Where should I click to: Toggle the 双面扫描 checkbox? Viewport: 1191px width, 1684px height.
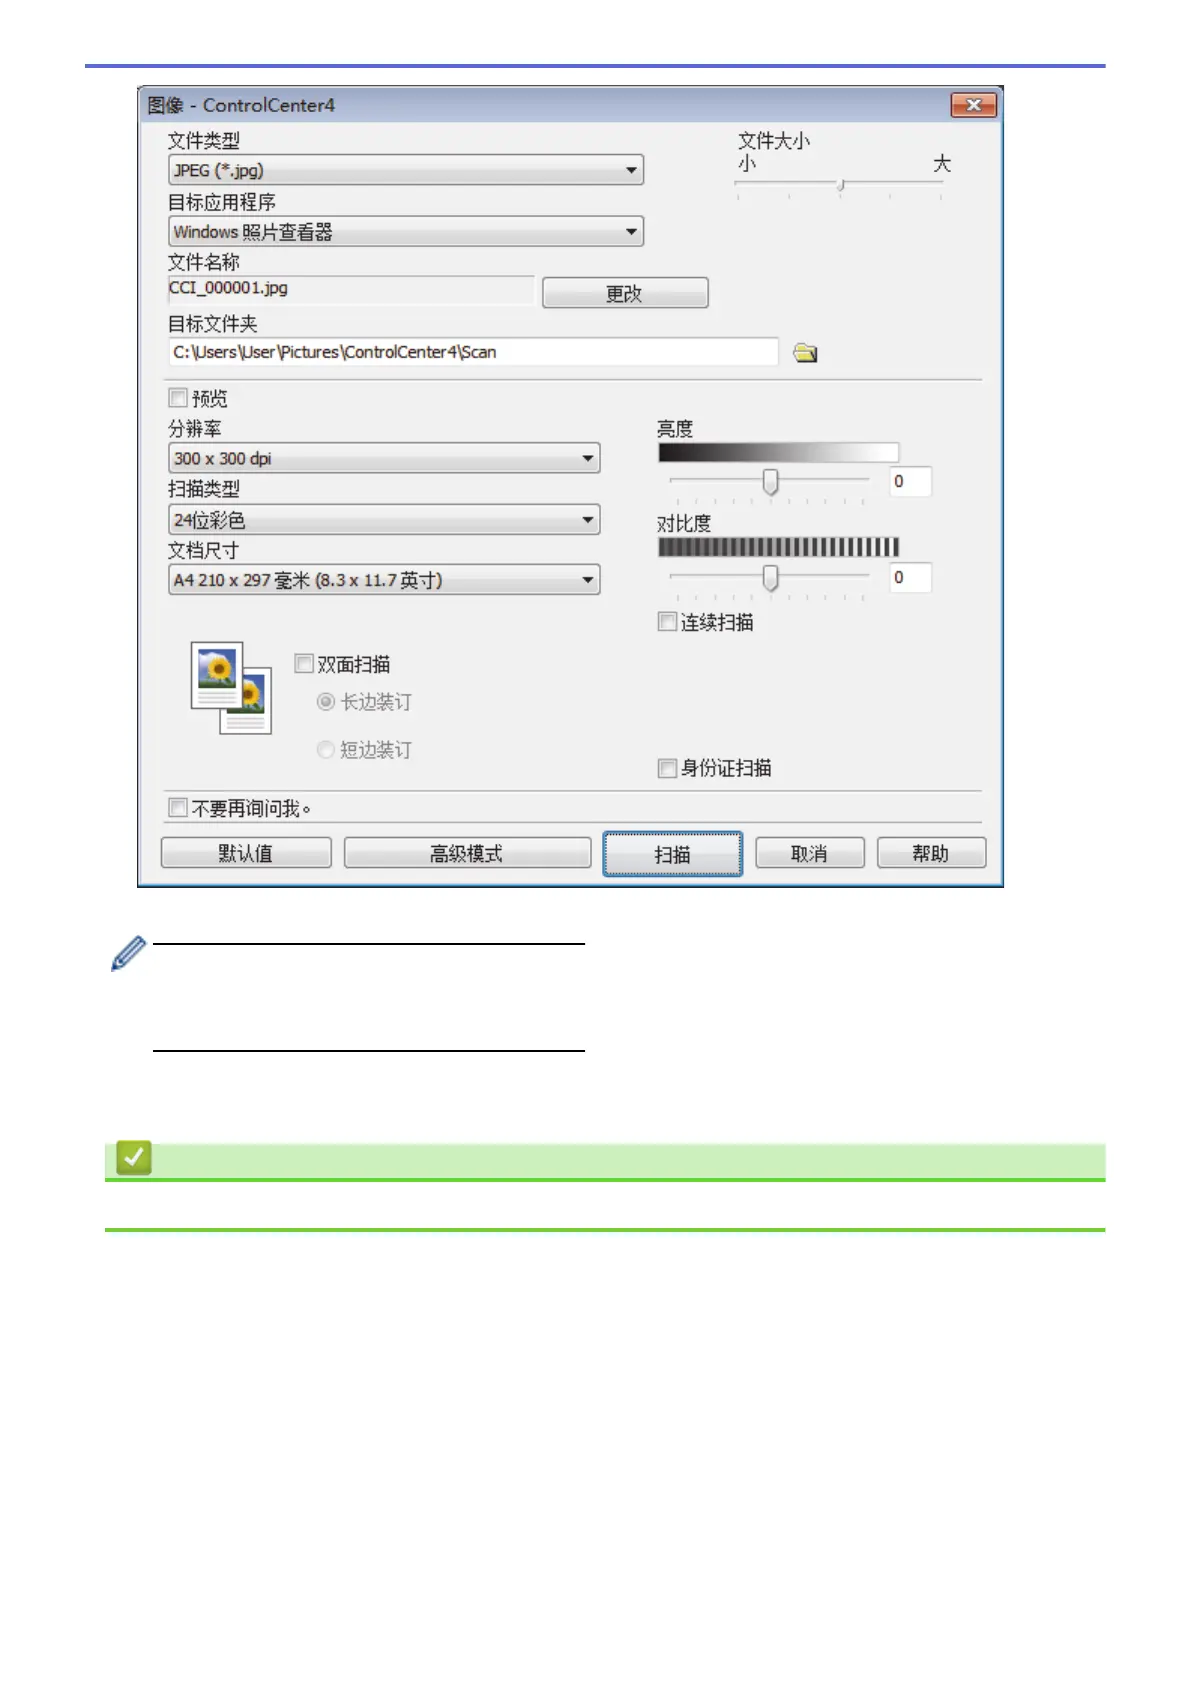click(304, 663)
